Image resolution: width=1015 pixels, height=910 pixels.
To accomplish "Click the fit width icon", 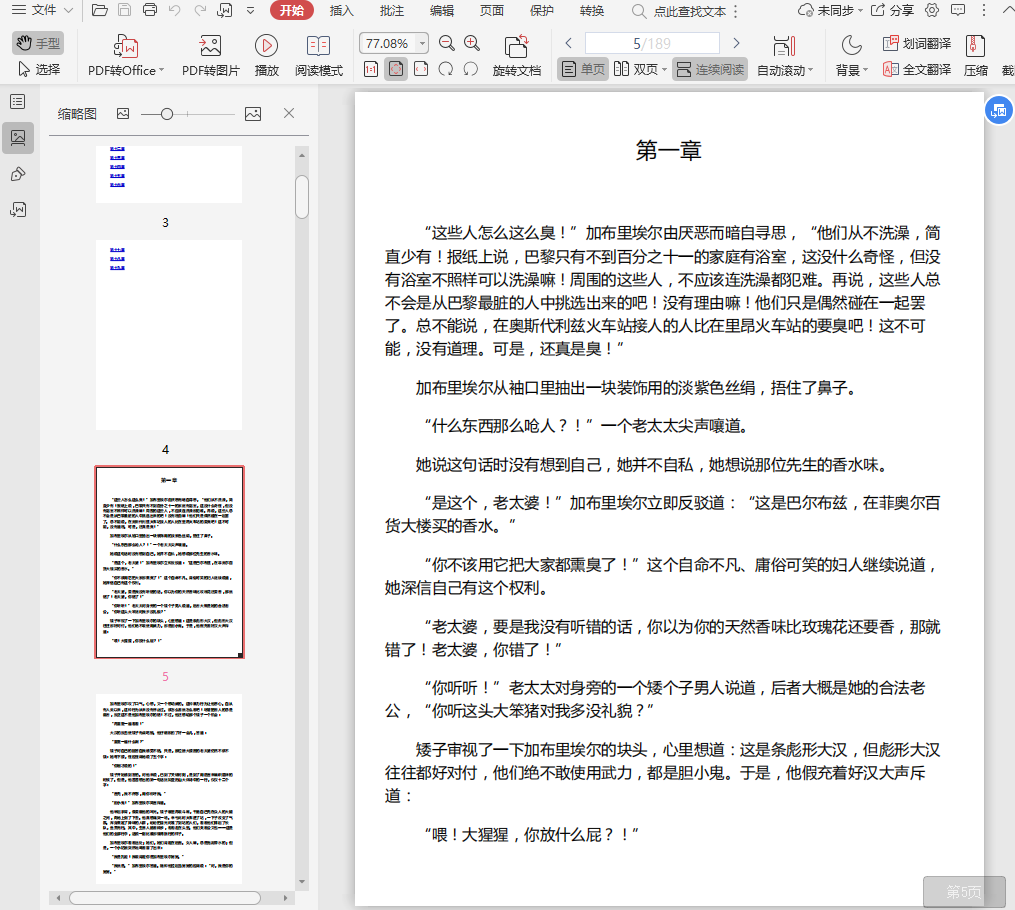I will pyautogui.click(x=421, y=69).
